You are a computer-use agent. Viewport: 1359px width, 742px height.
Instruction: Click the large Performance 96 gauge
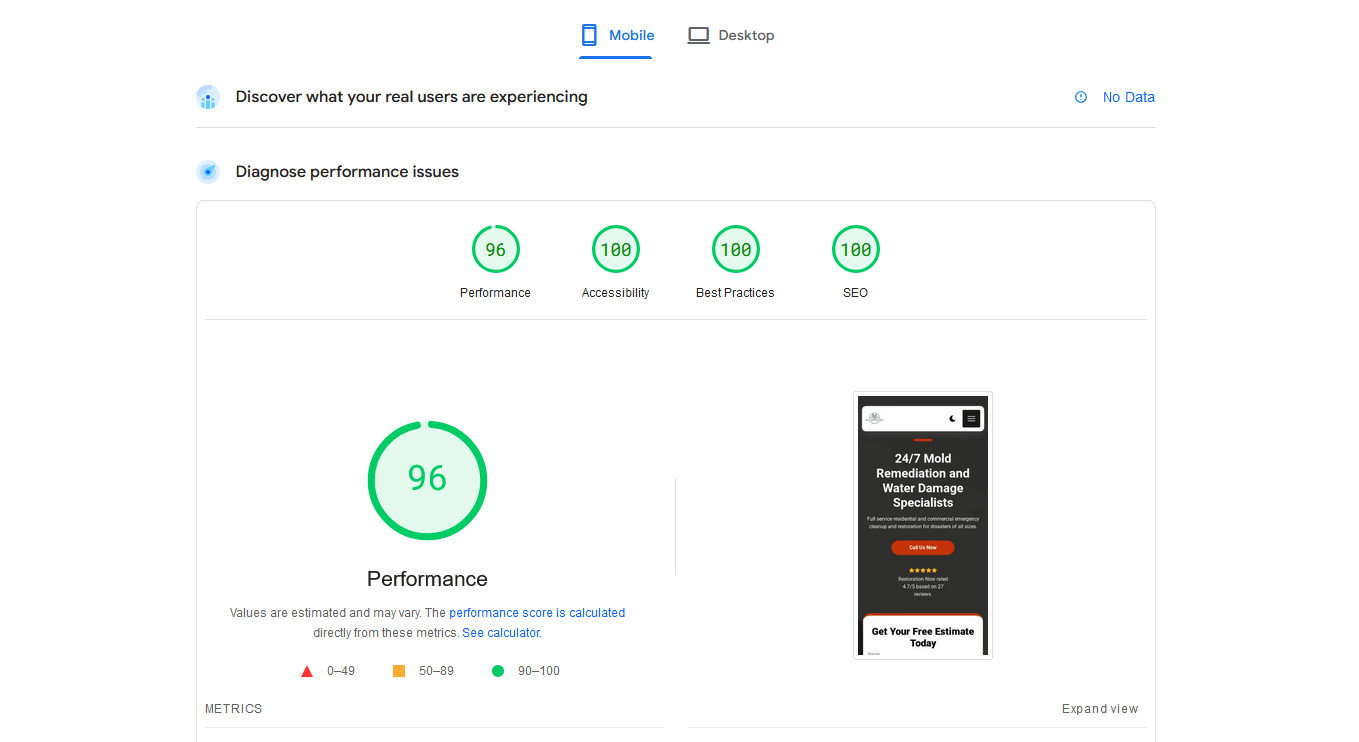(x=427, y=480)
